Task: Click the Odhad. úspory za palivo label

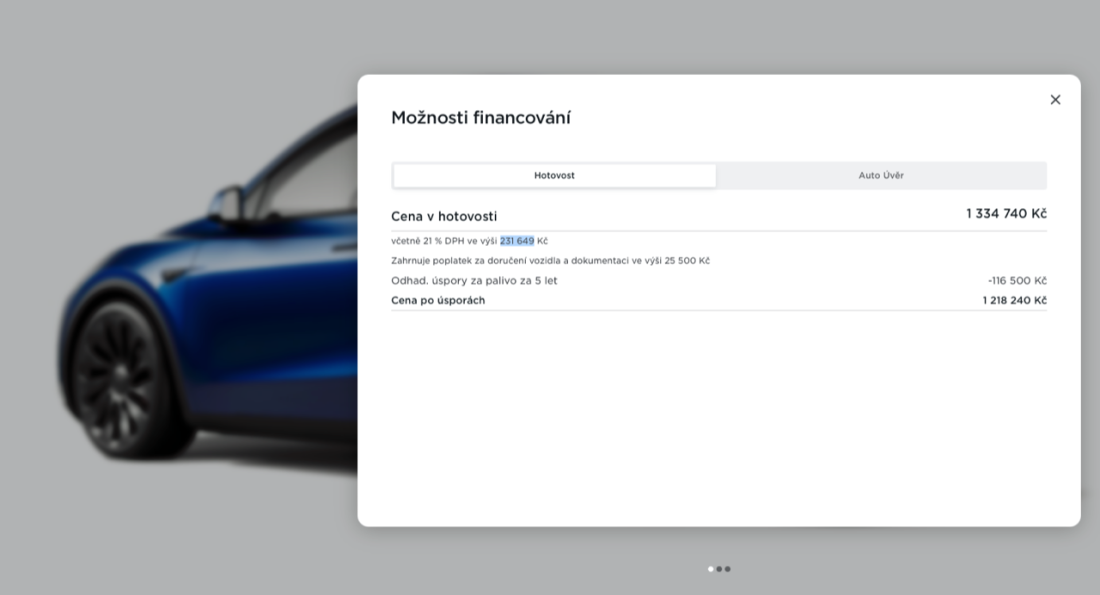Action: 474,281
